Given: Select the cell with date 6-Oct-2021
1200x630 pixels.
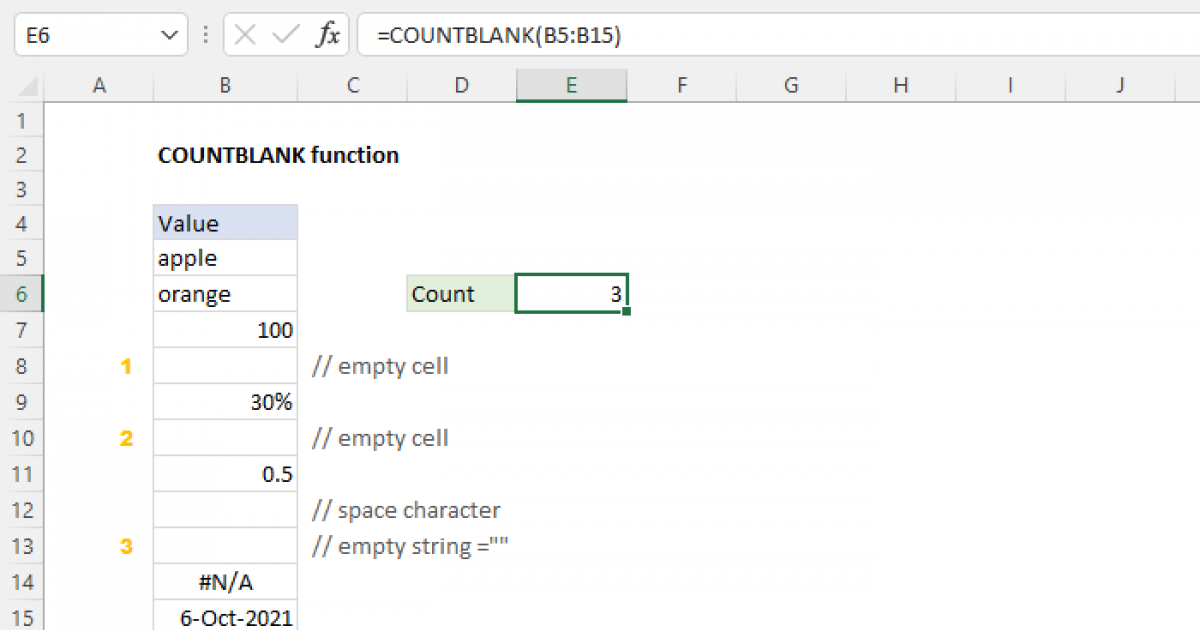Looking at the screenshot, I should click(x=225, y=617).
